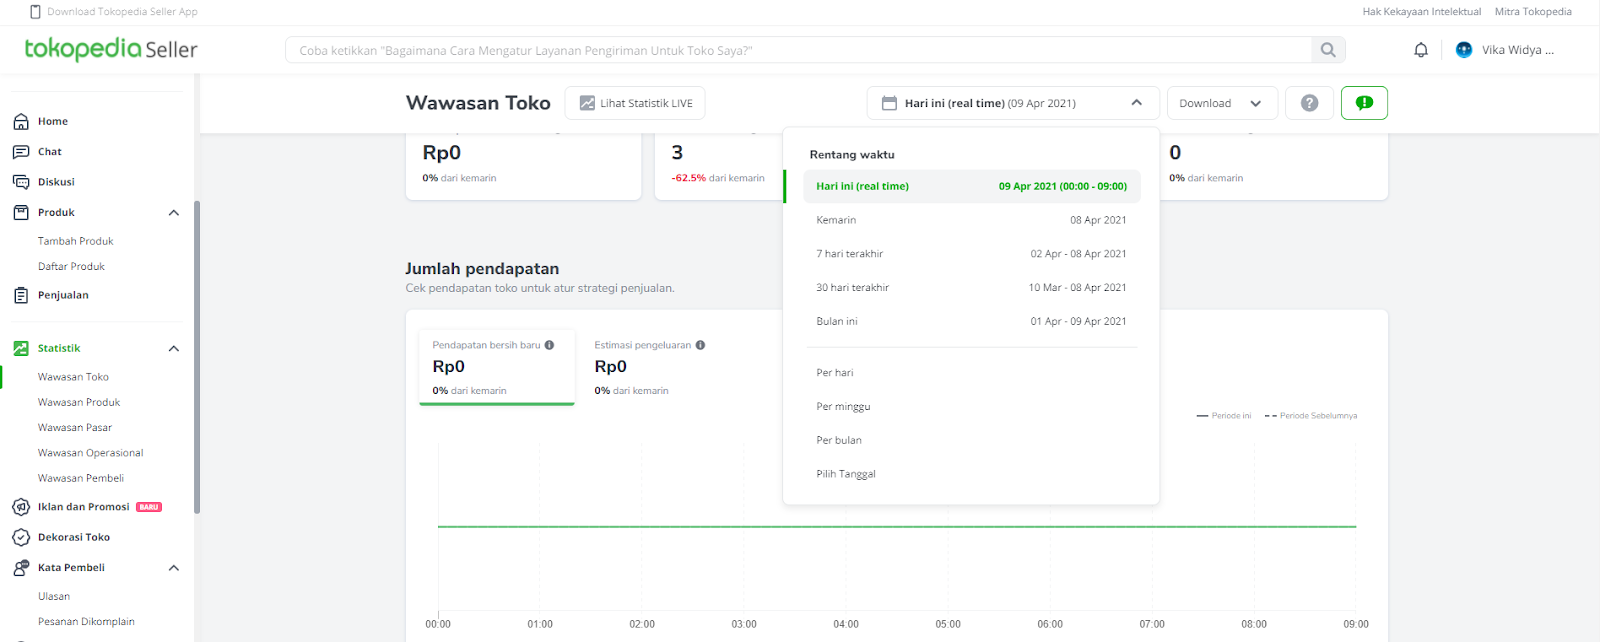Go to Pesanan Dikomplain page
Screen dimensions: 1600x642
[86, 622]
